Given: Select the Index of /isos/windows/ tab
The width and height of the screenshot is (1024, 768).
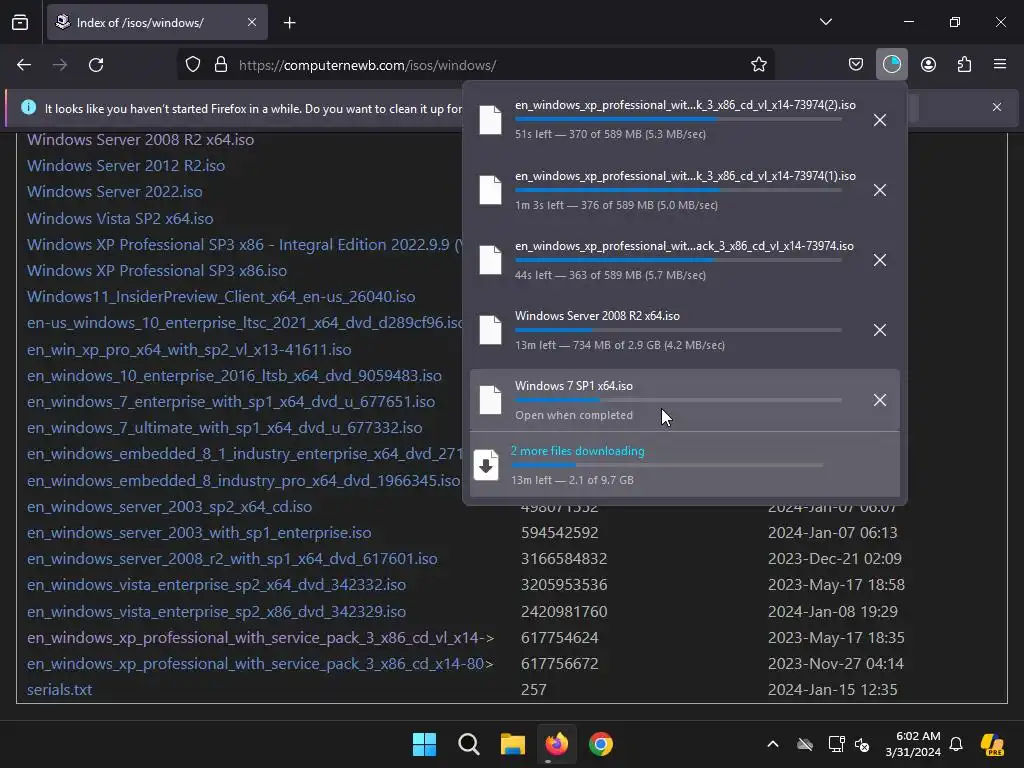Looking at the screenshot, I should click(x=157, y=22).
